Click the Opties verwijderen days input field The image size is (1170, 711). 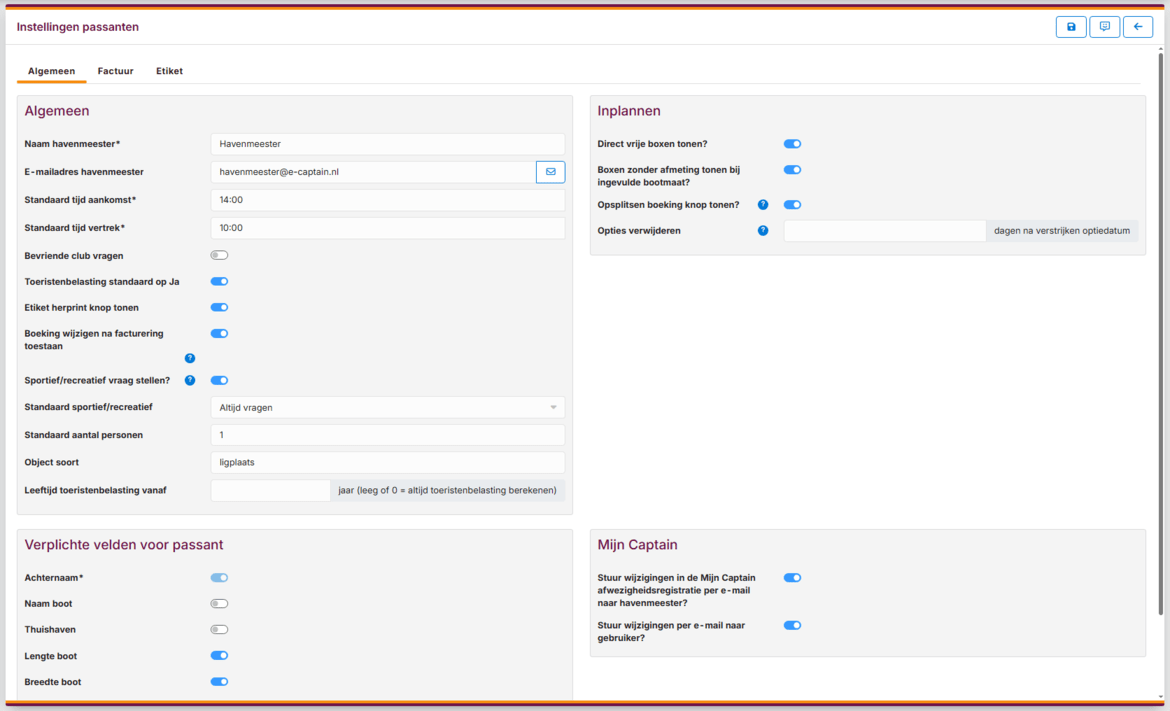(x=884, y=231)
